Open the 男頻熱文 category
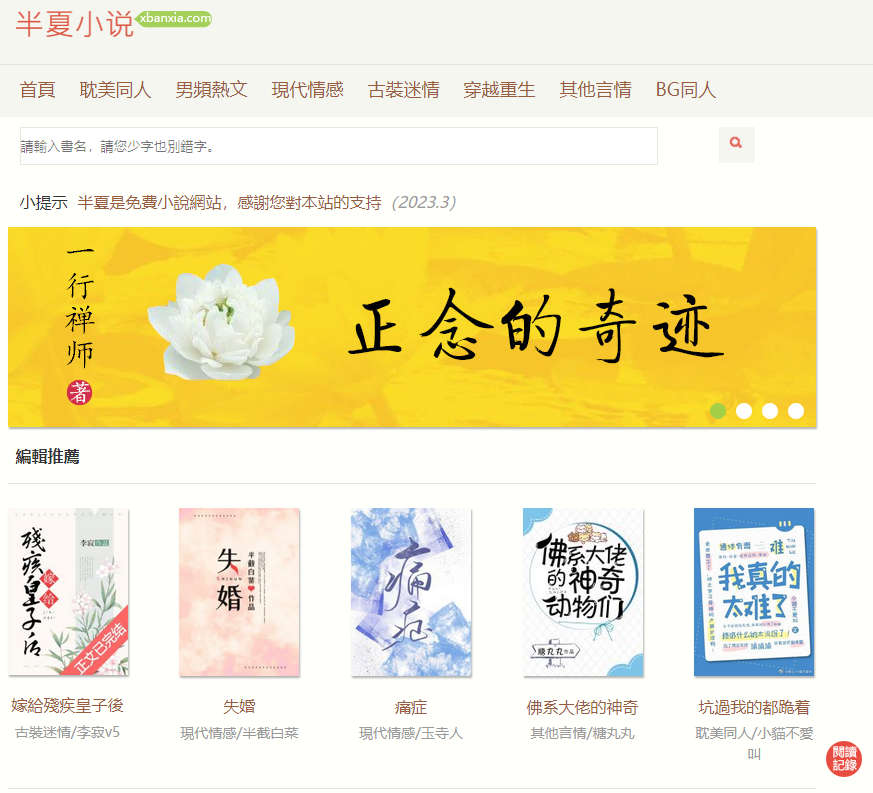 click(x=212, y=90)
